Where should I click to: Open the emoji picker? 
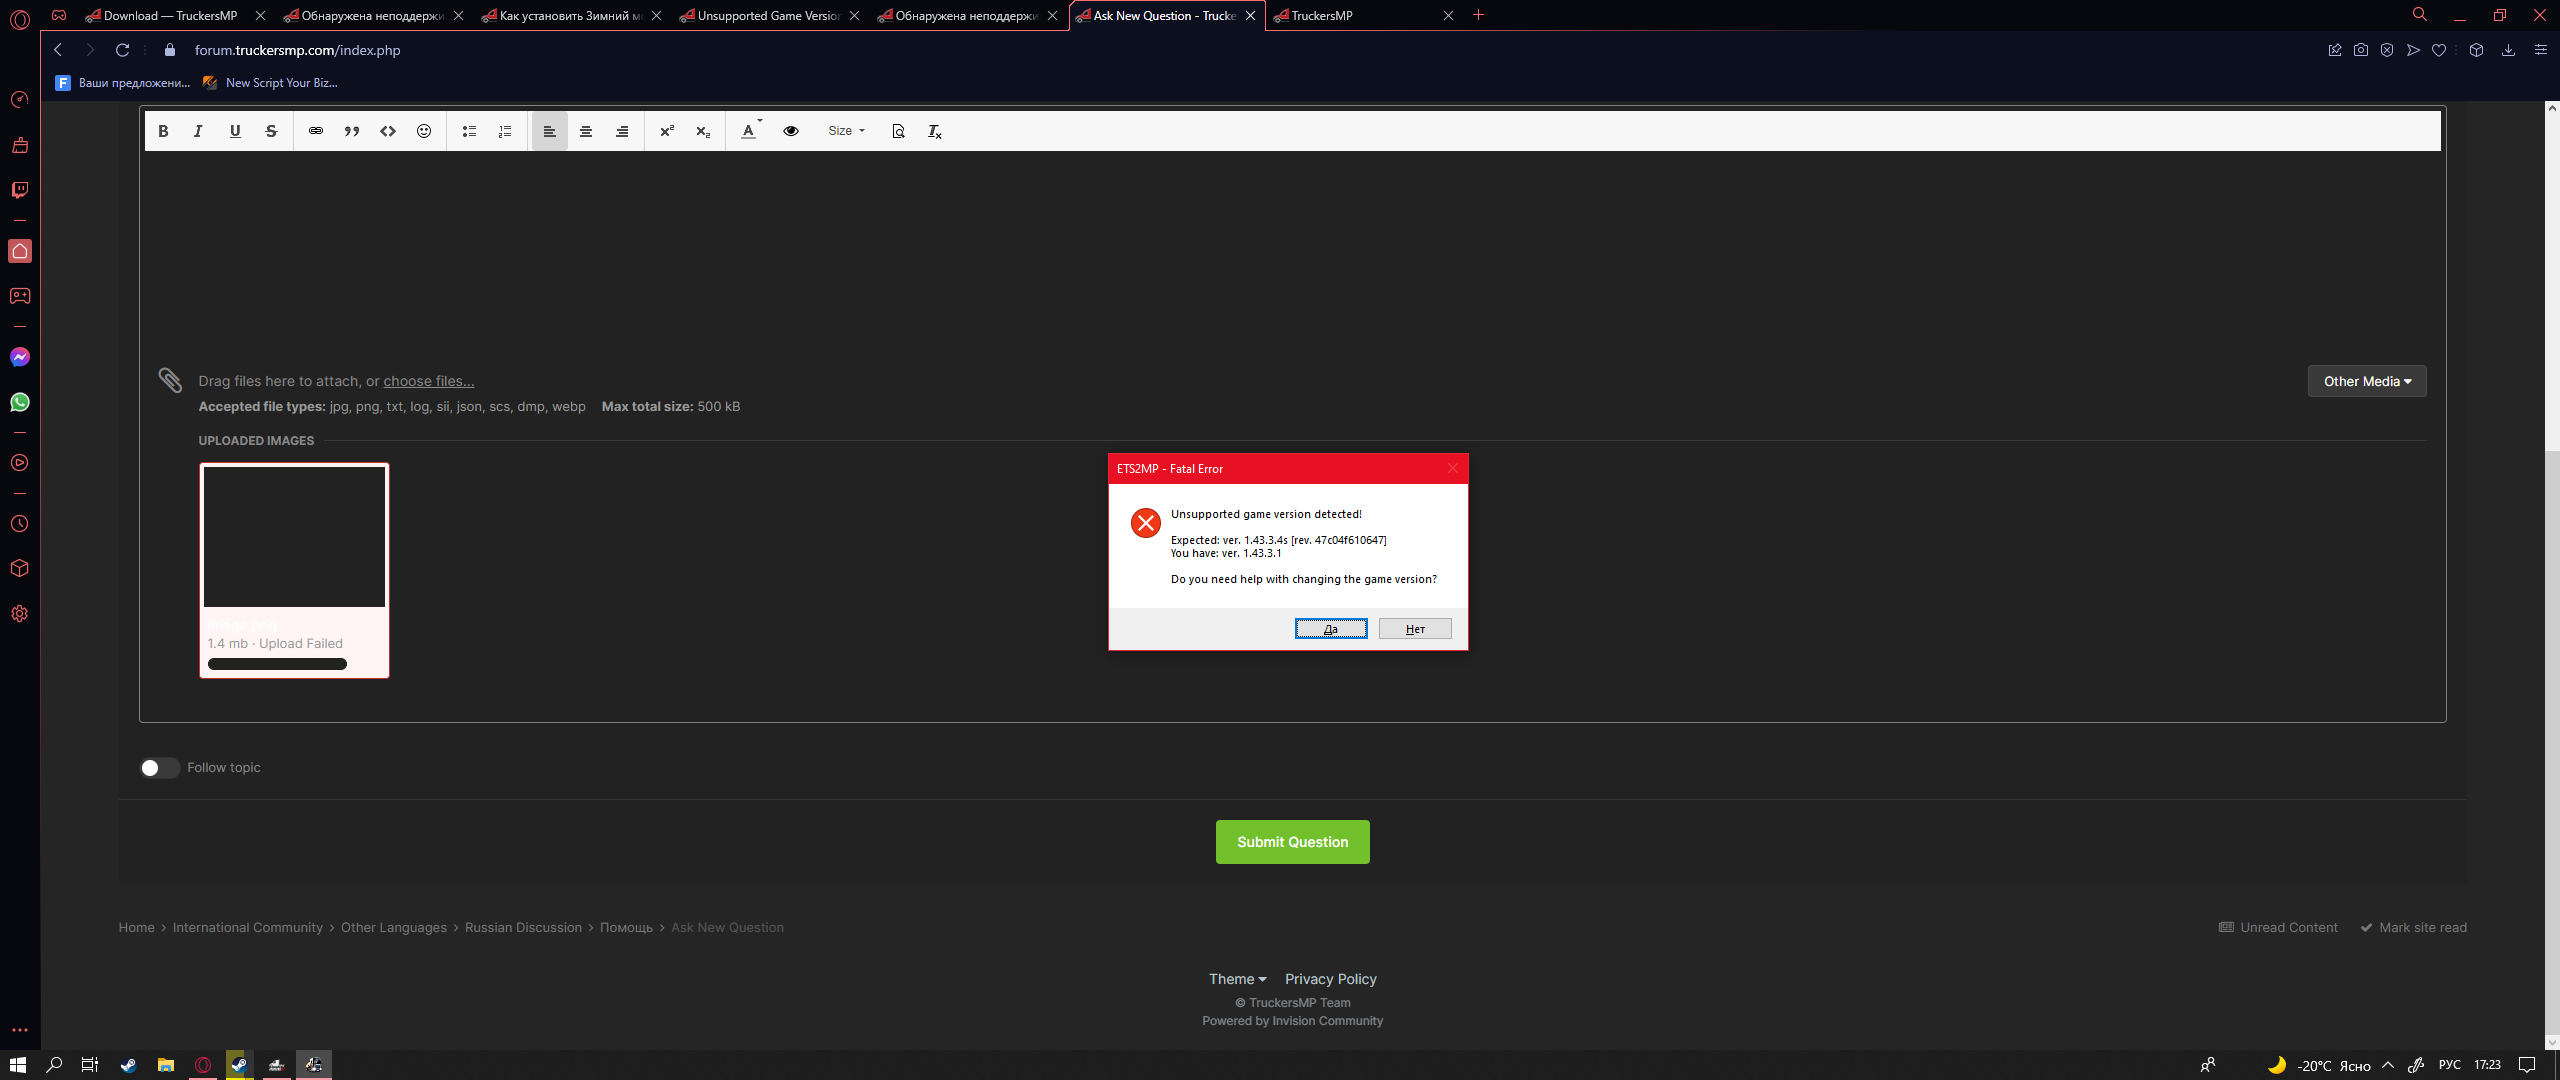pyautogui.click(x=424, y=131)
